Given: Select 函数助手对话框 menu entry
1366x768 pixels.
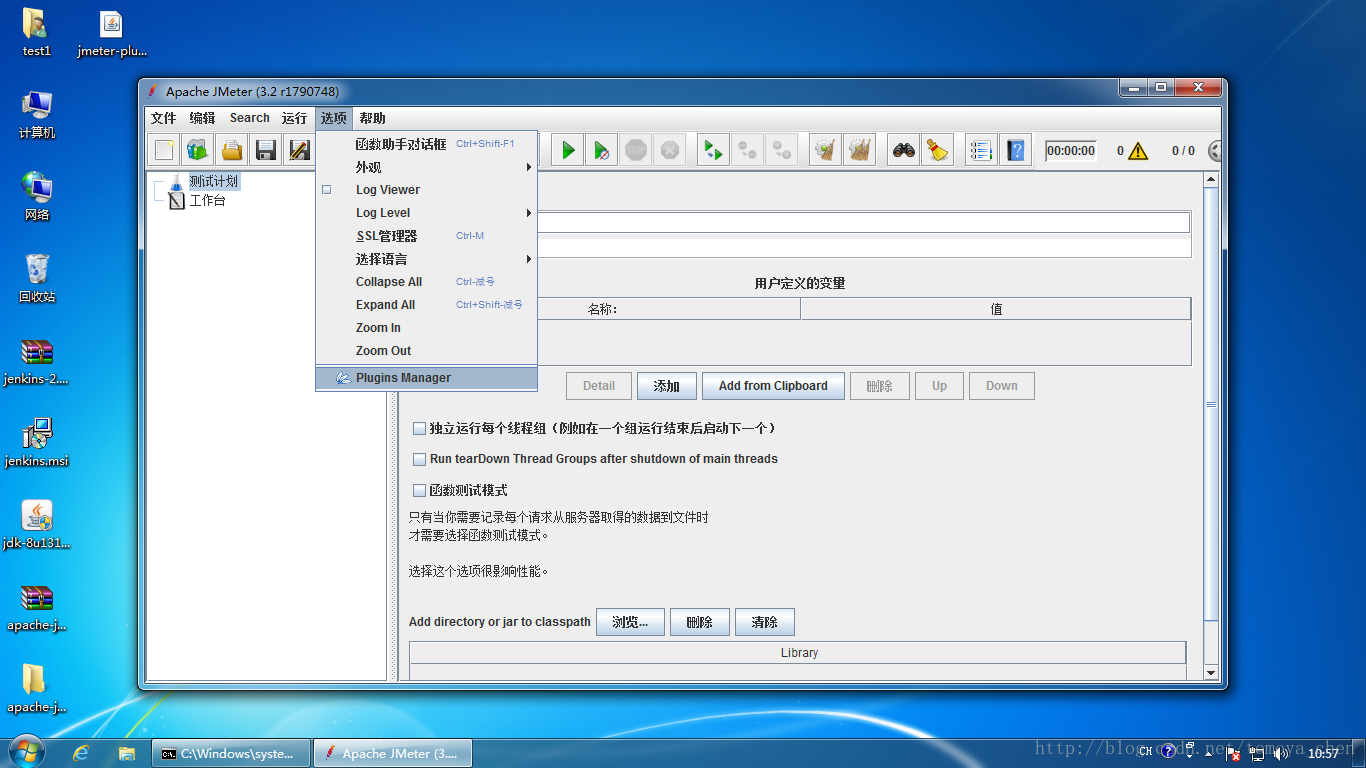Looking at the screenshot, I should pyautogui.click(x=427, y=144).
